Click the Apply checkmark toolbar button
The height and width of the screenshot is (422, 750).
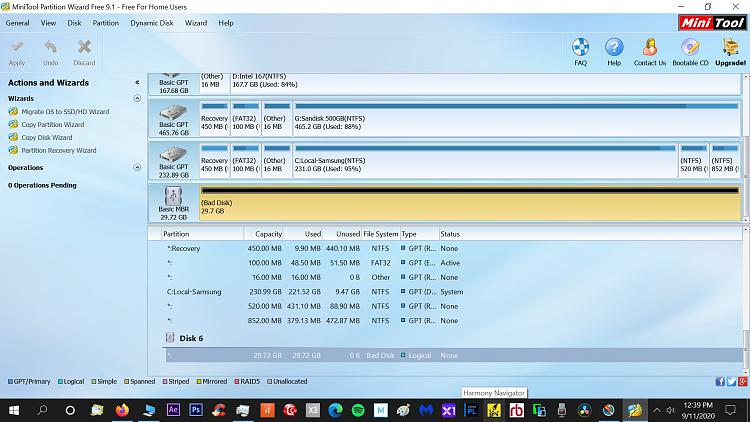pyautogui.click(x=17, y=53)
